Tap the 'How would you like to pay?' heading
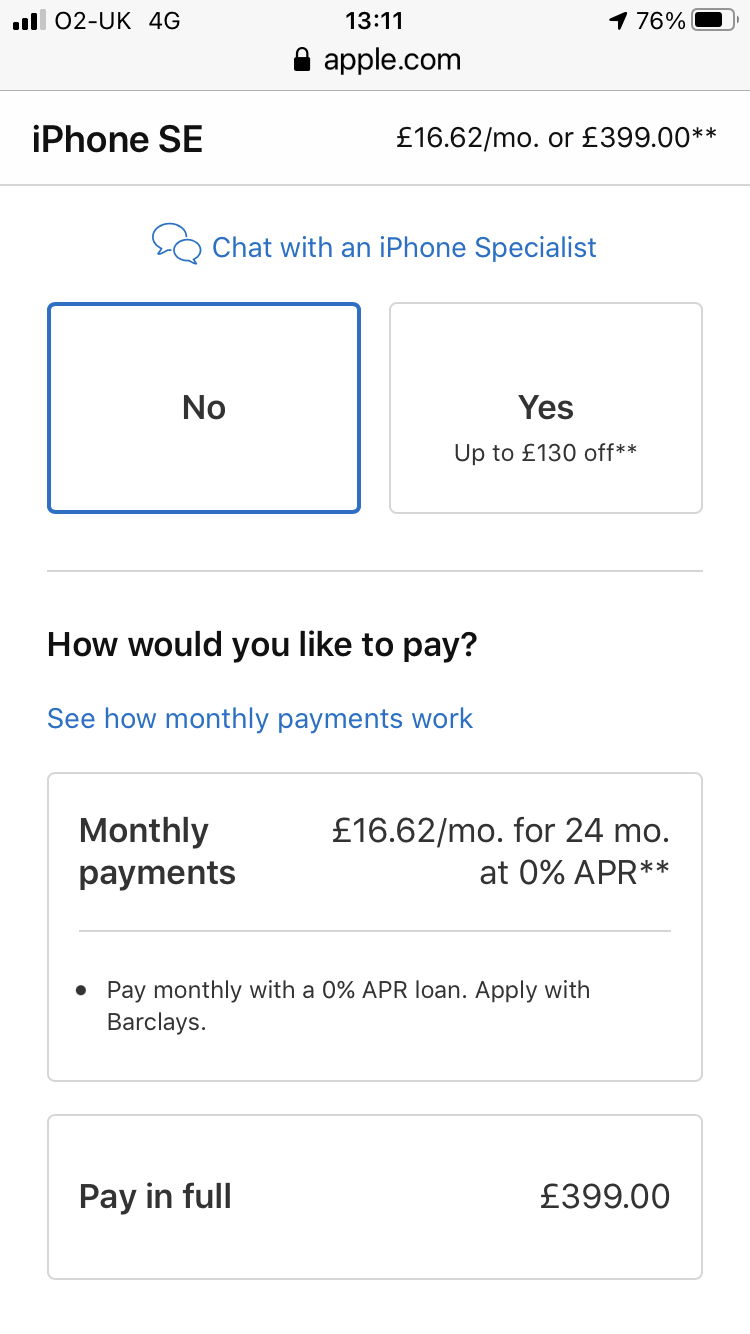Image resolution: width=750 pixels, height=1334 pixels. tap(262, 645)
